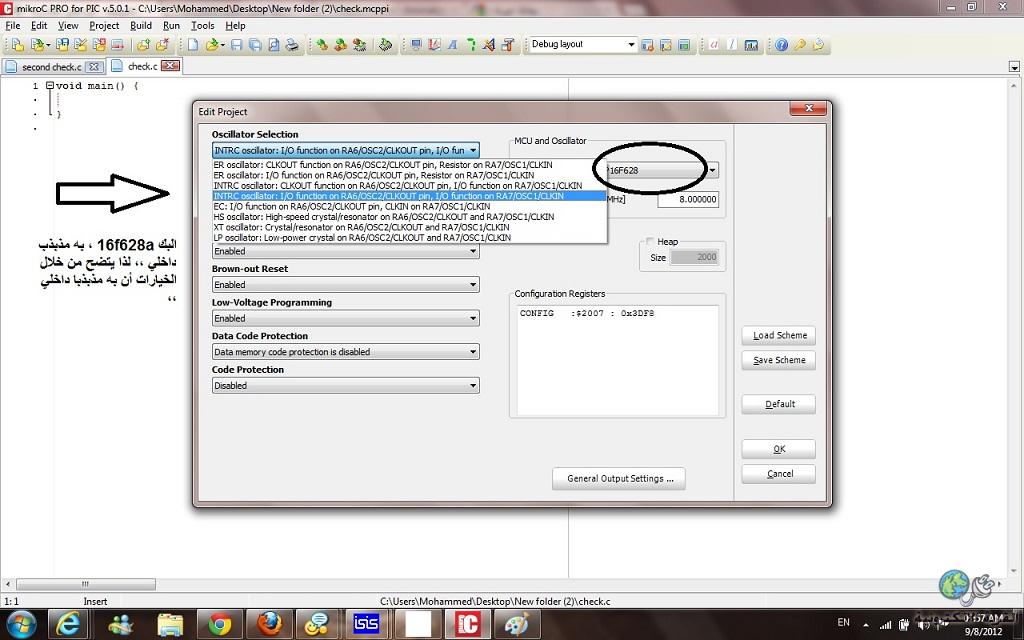Click the New Project toolbar icon
This screenshot has height=640, width=1024.
18,44
